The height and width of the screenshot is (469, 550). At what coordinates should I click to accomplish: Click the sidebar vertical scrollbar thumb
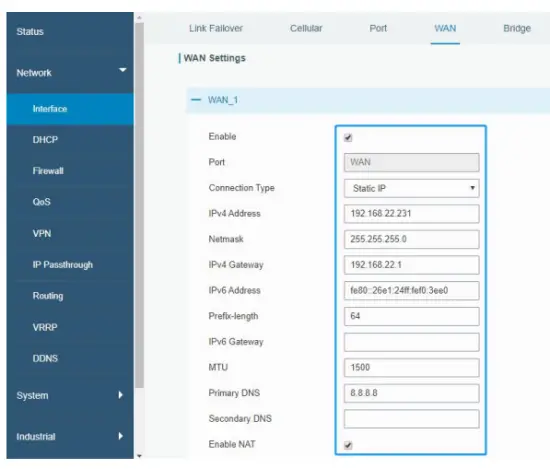pyautogui.click(x=139, y=205)
